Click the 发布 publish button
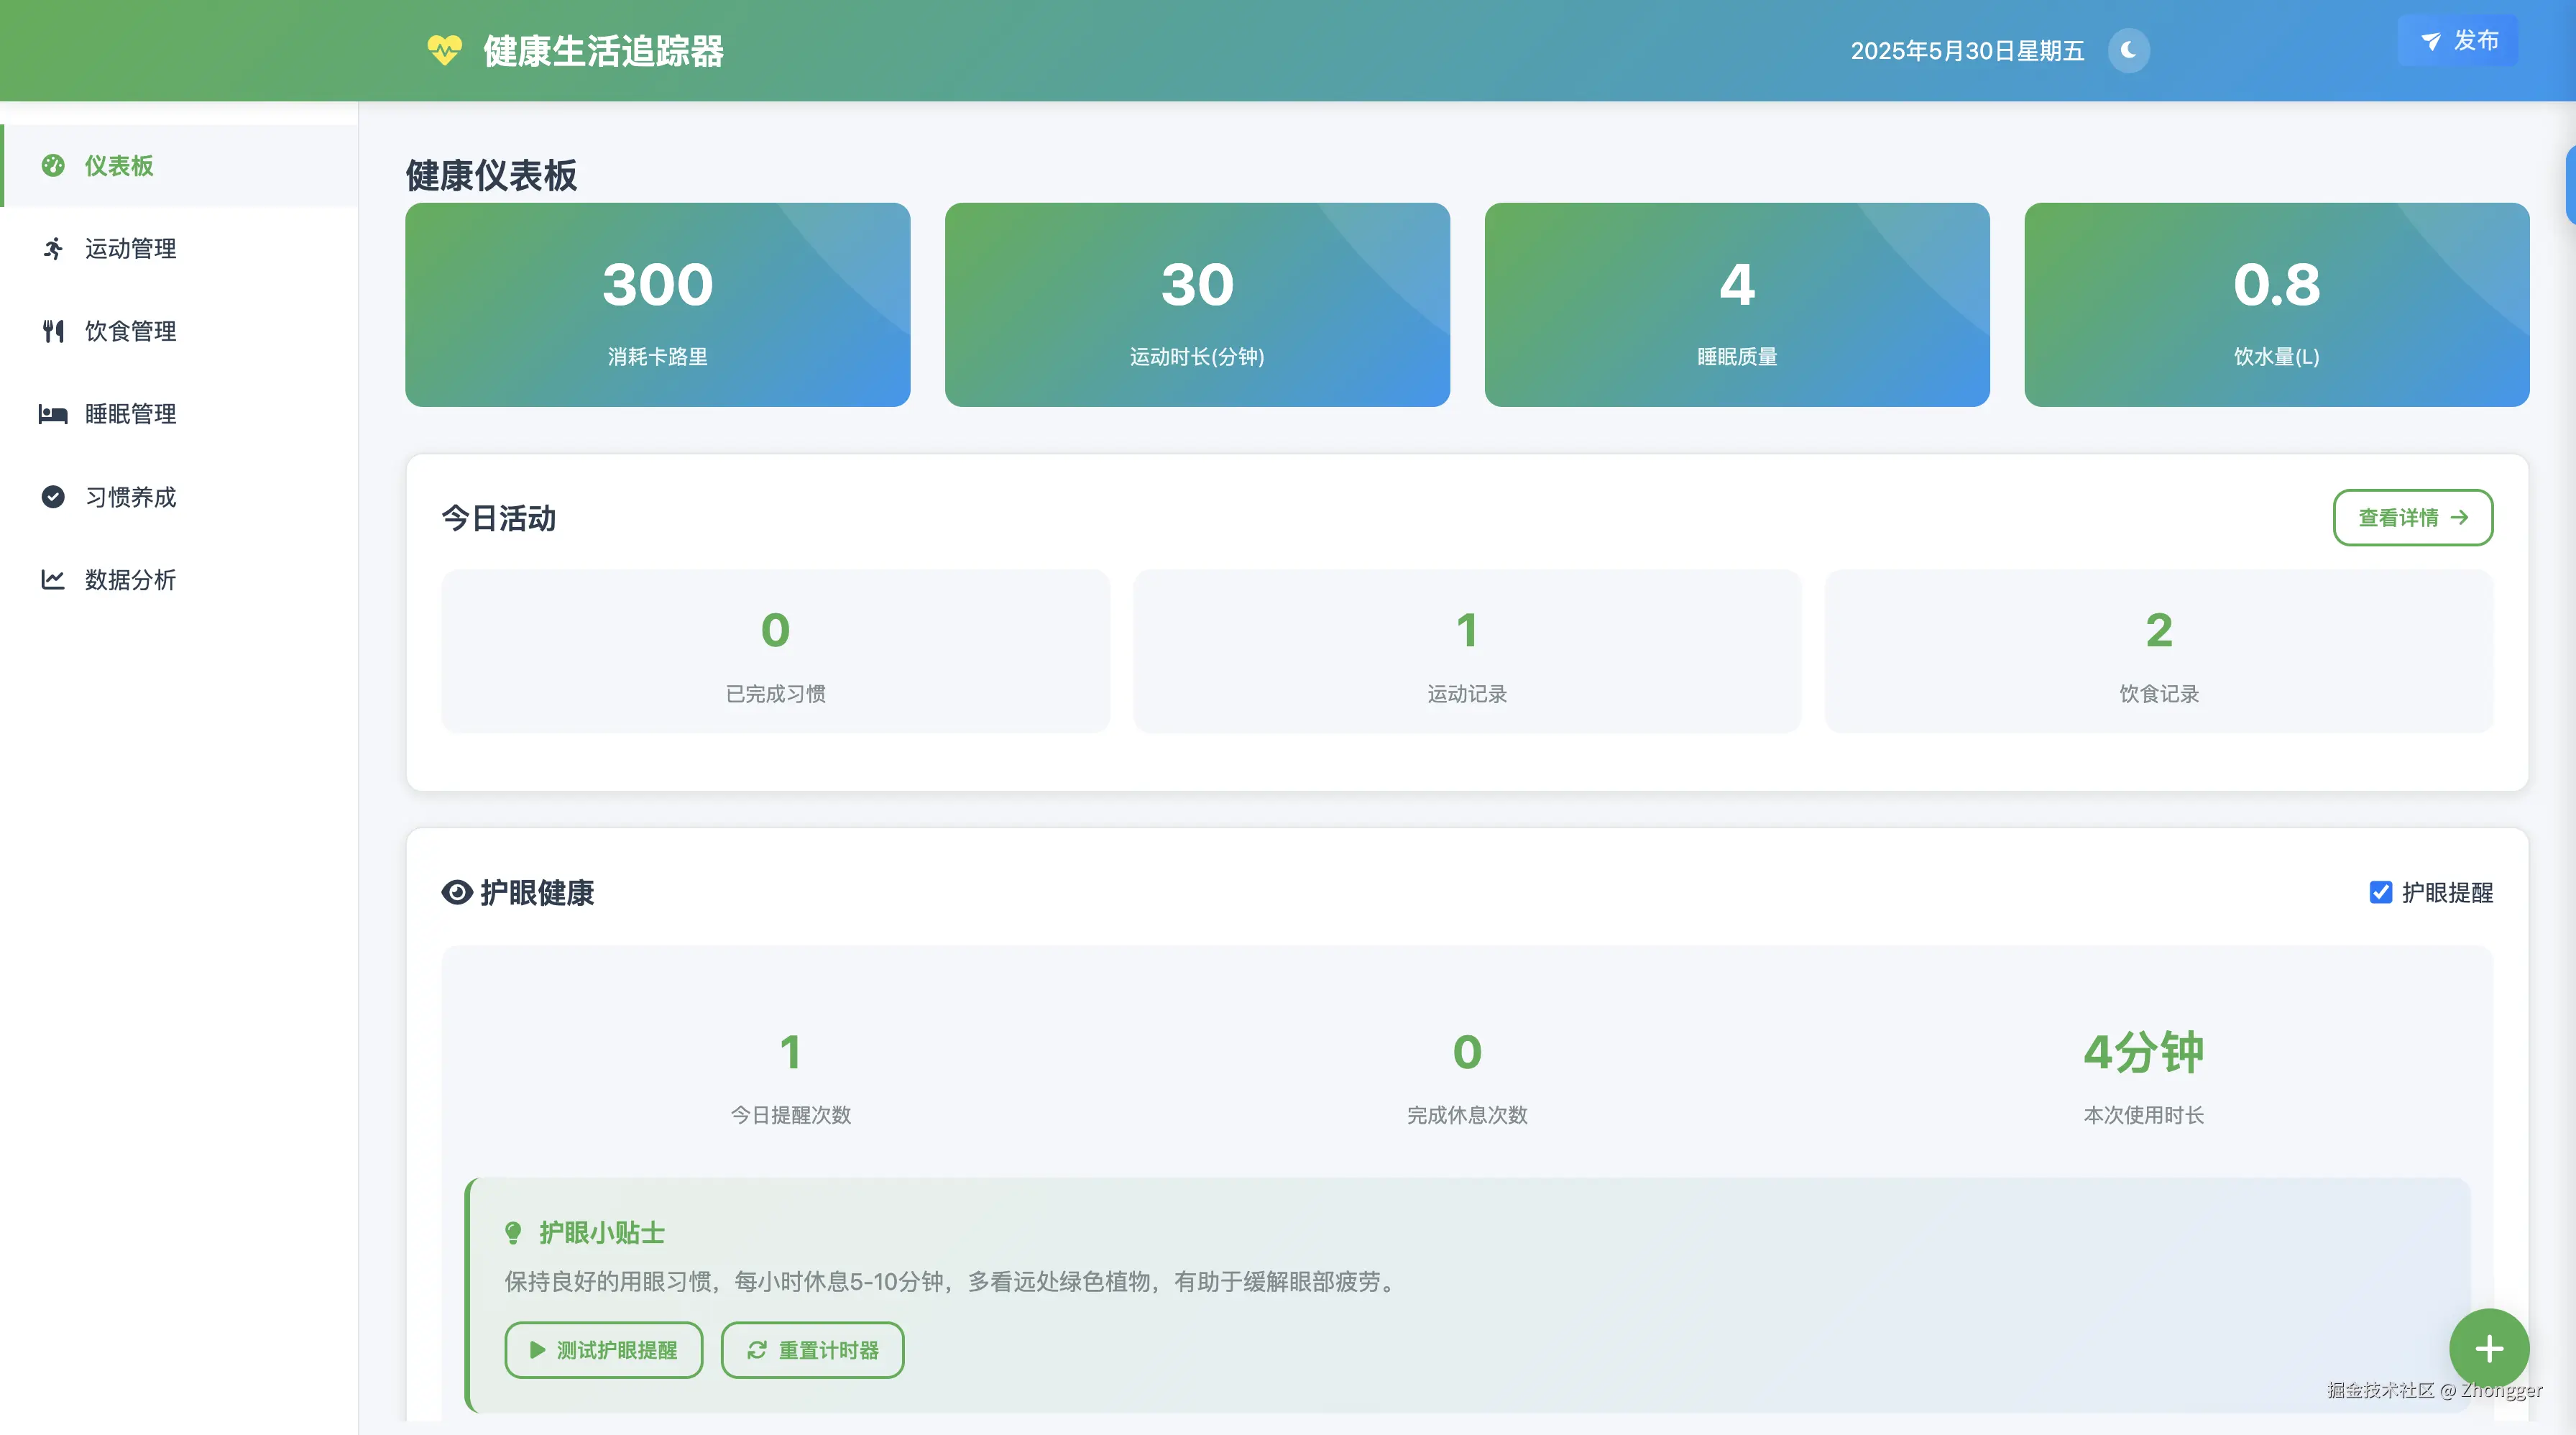This screenshot has width=2576, height=1435. point(2458,41)
